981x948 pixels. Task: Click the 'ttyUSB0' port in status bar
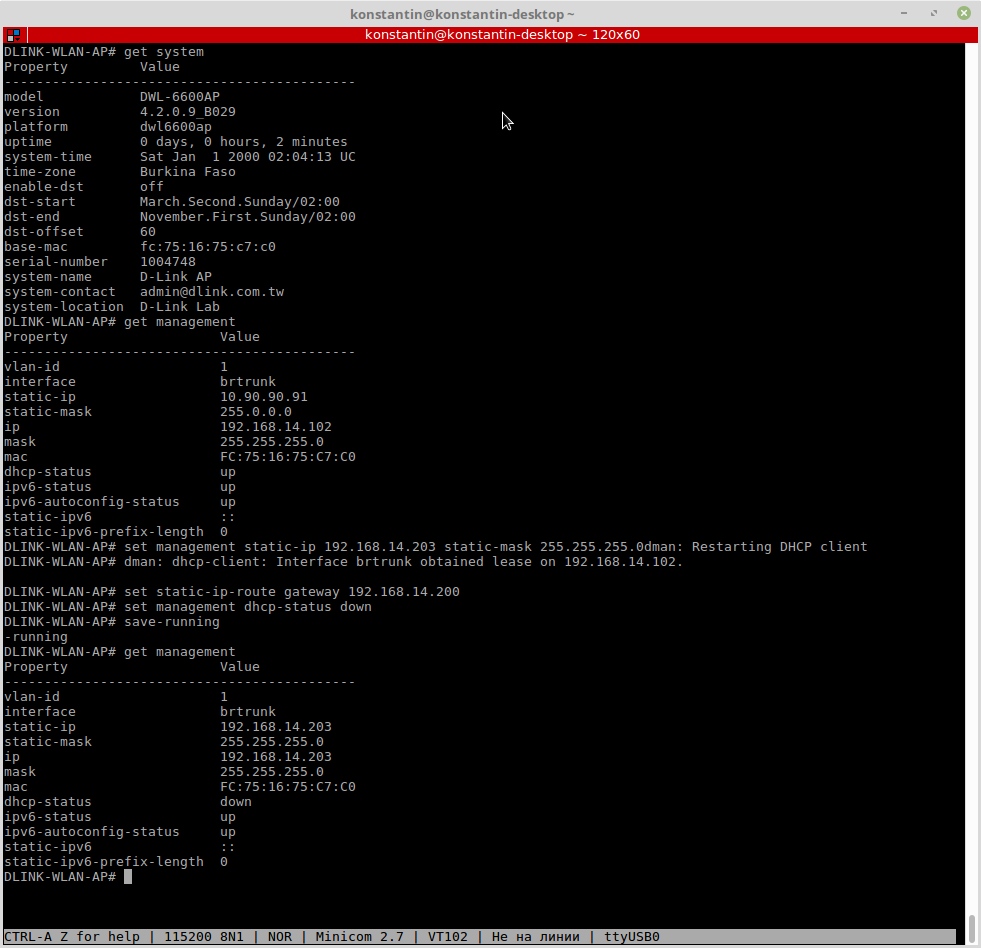631,937
